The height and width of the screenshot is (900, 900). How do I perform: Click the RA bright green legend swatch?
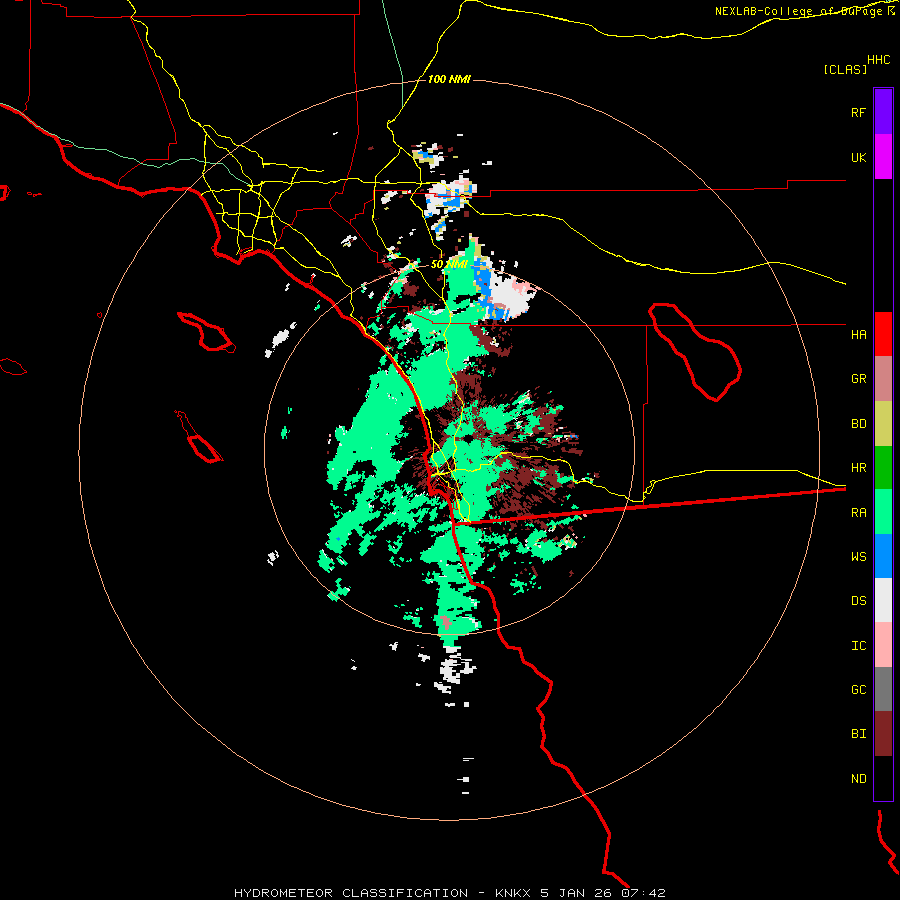[883, 512]
